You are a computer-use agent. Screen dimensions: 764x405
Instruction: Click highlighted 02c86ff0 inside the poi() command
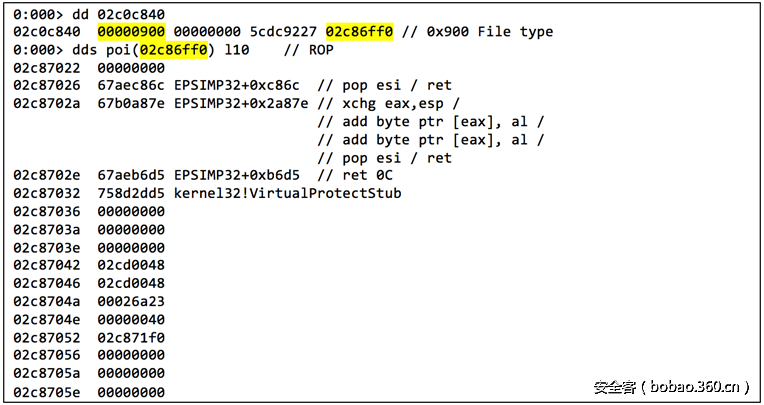(x=173, y=50)
